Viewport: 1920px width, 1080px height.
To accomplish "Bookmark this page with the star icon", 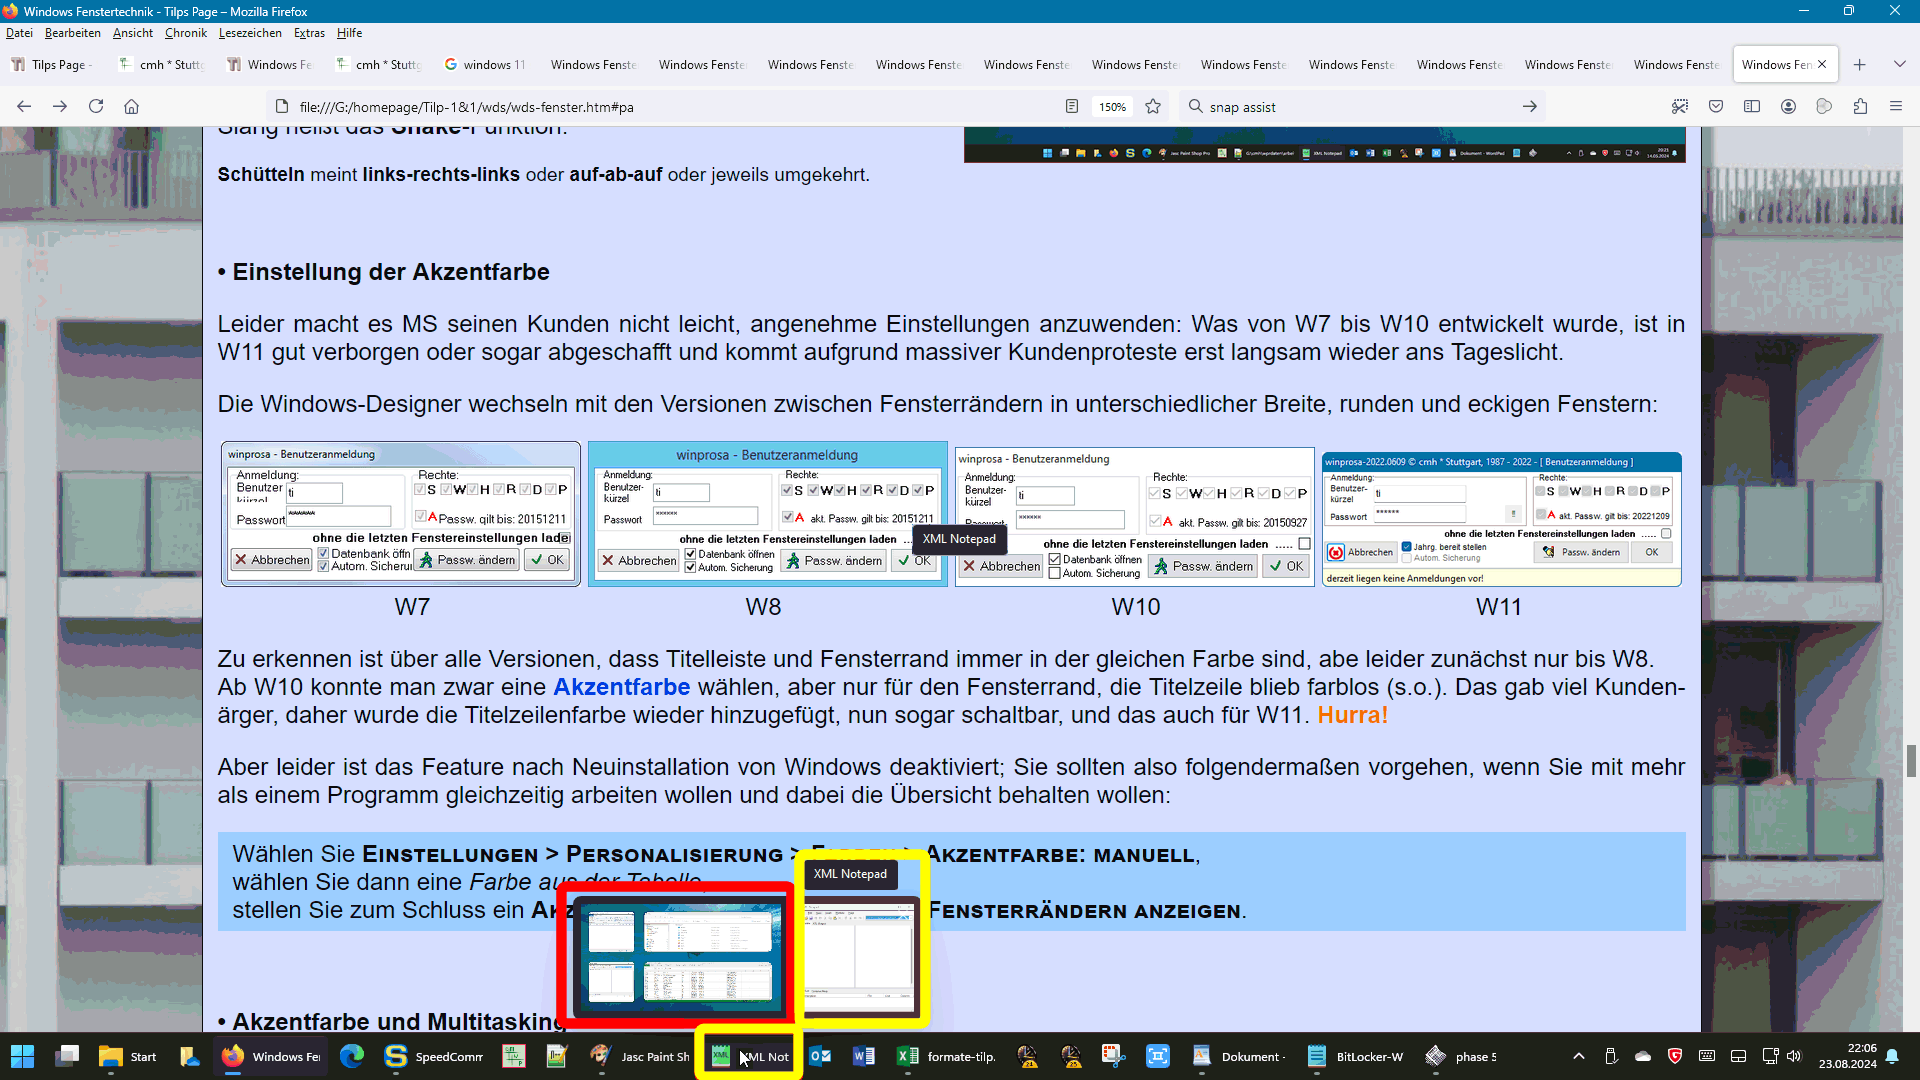I will tap(1153, 107).
